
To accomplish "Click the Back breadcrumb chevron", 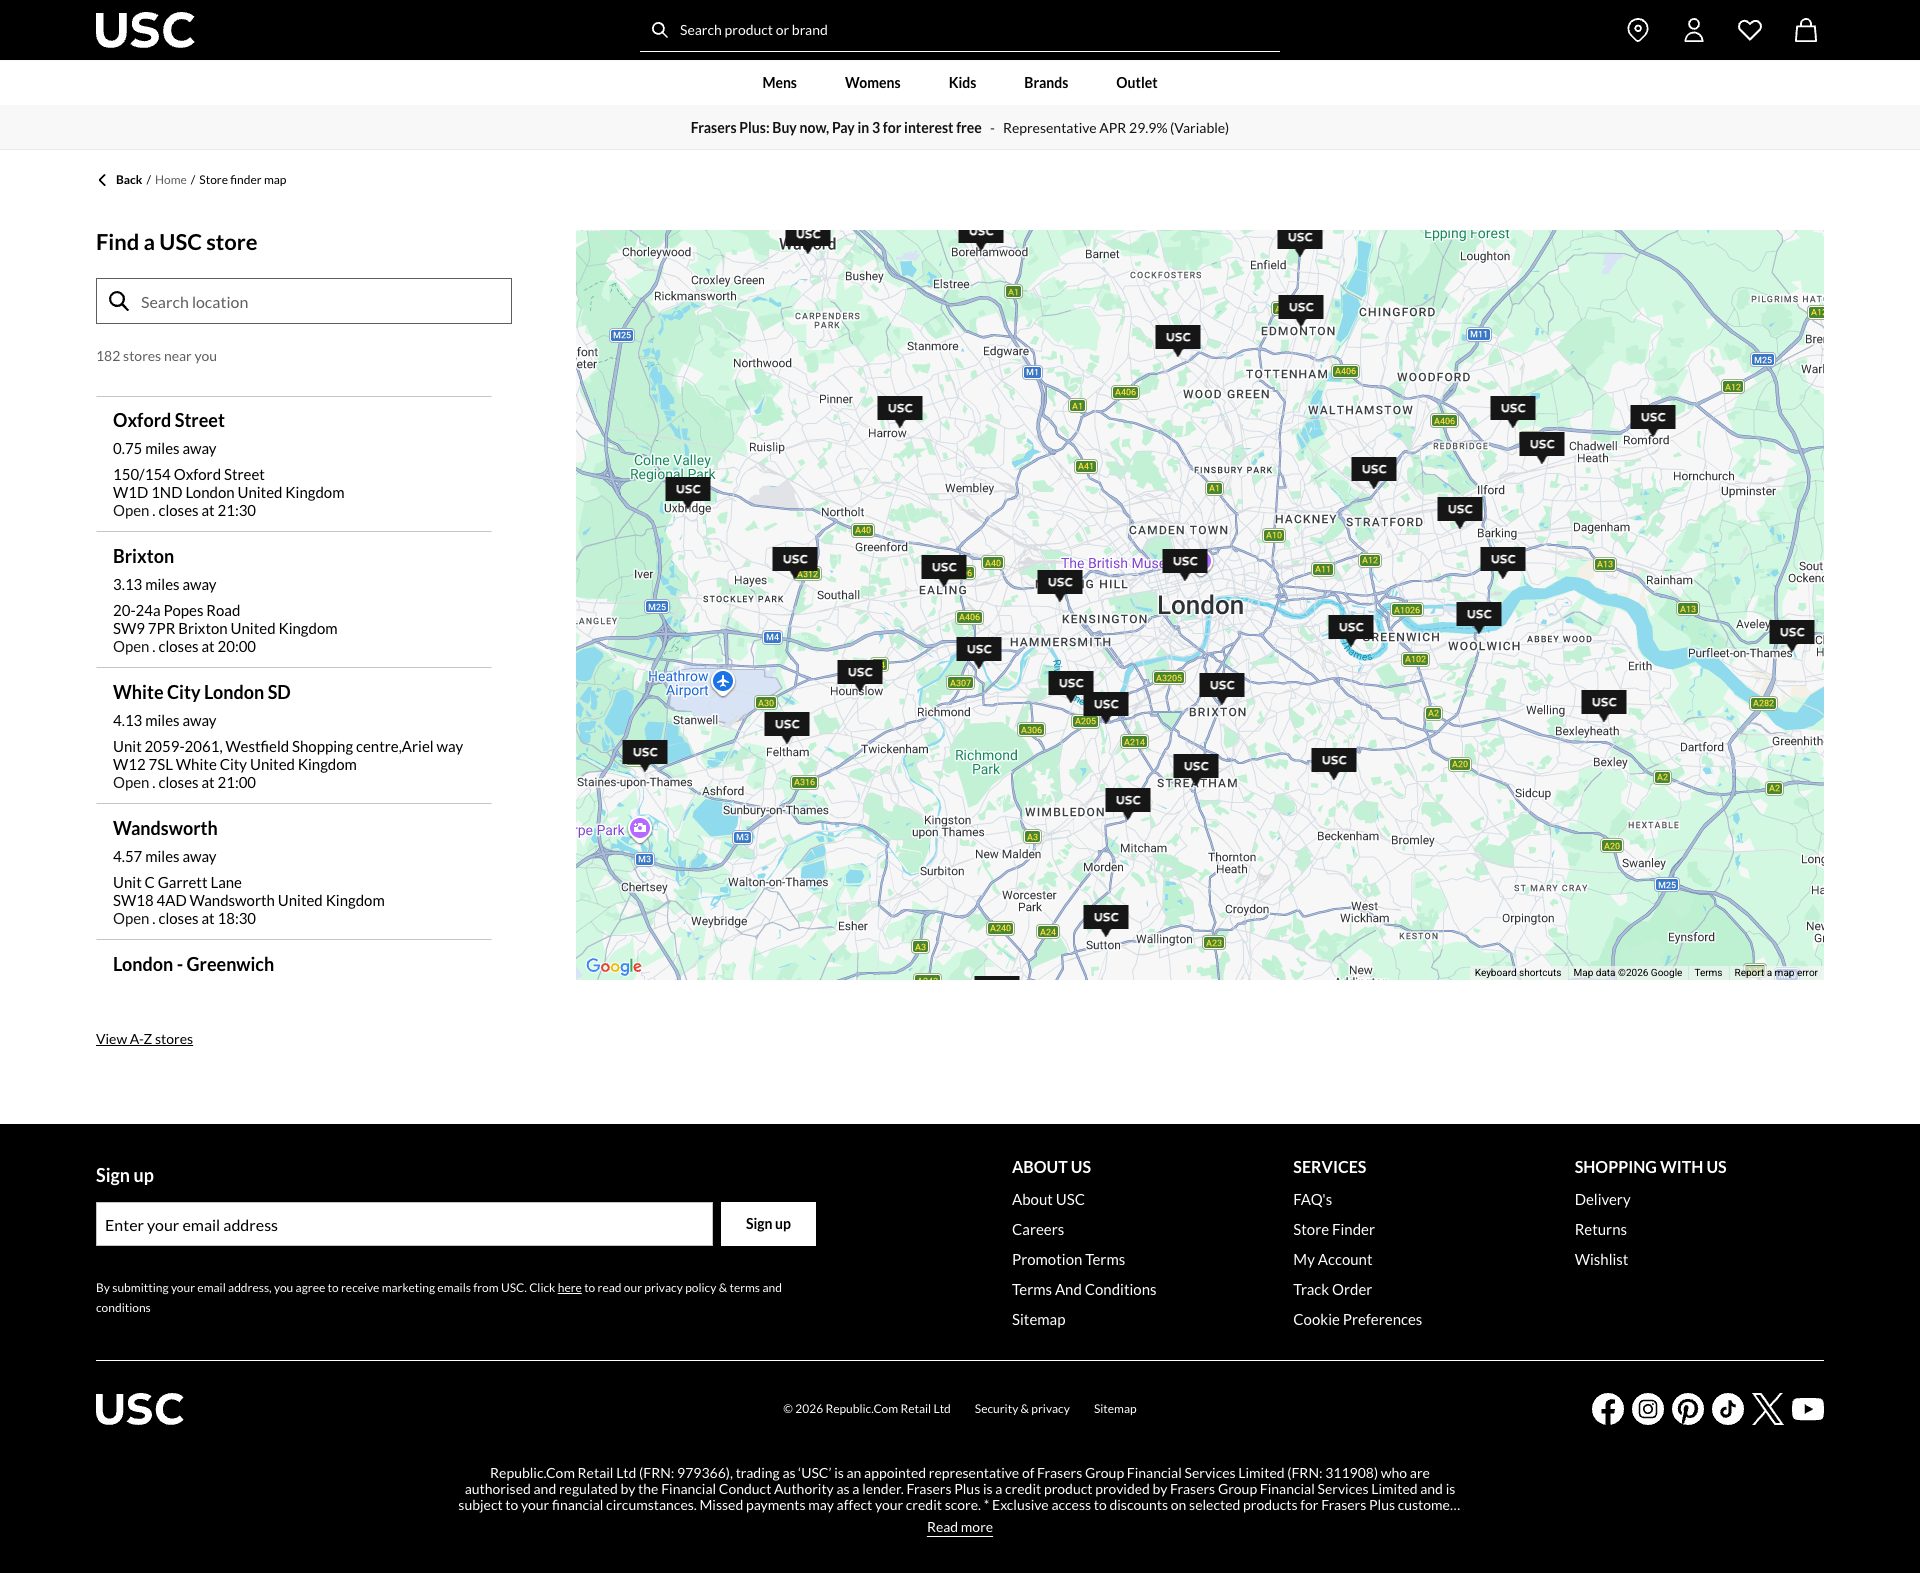I will click(103, 179).
